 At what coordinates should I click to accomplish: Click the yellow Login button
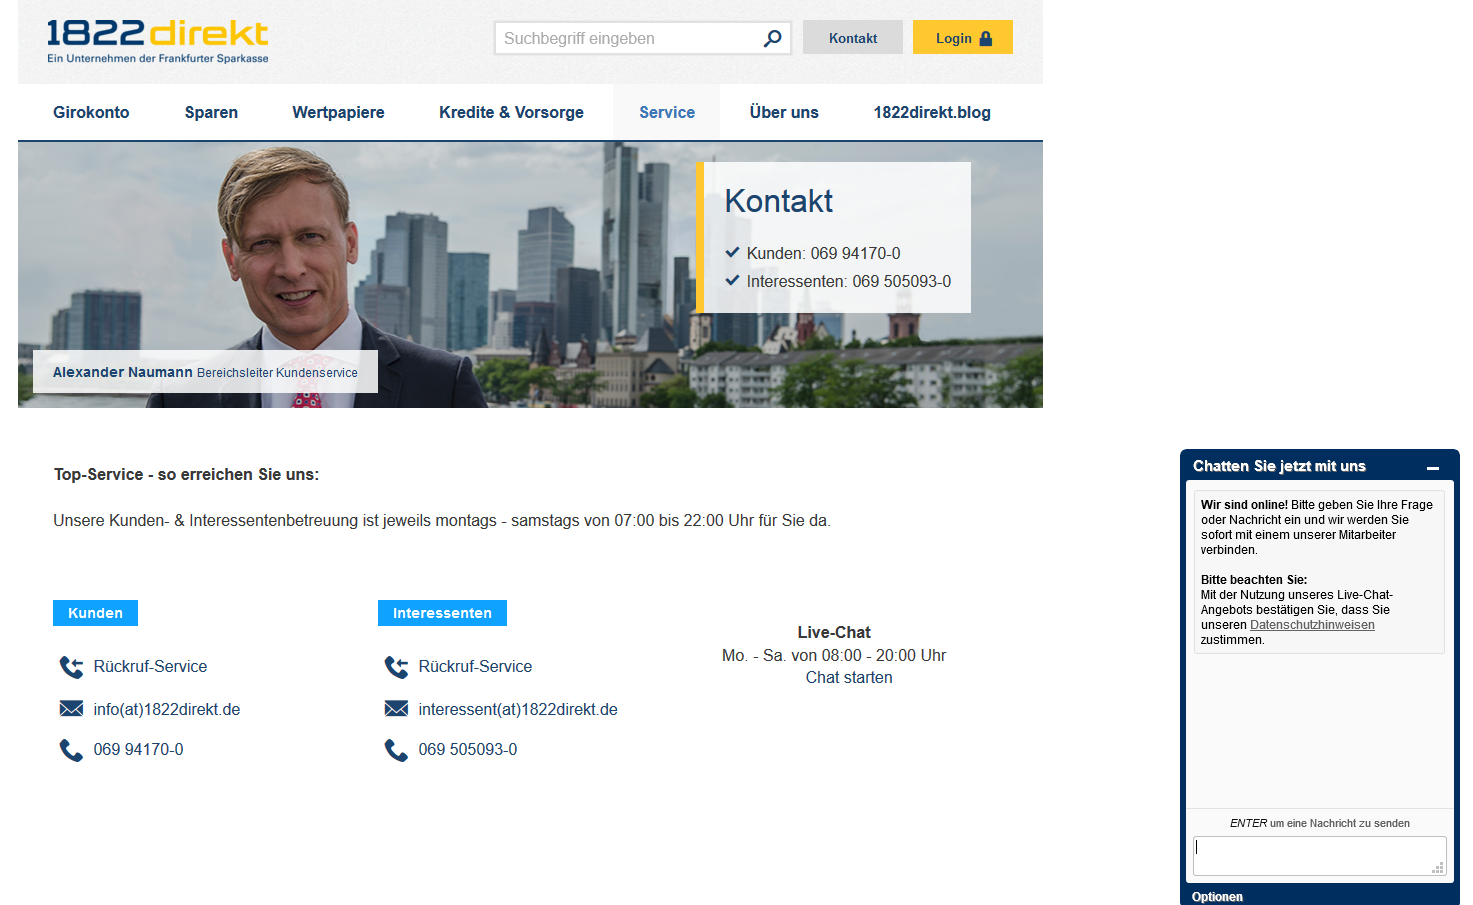pyautogui.click(x=963, y=38)
